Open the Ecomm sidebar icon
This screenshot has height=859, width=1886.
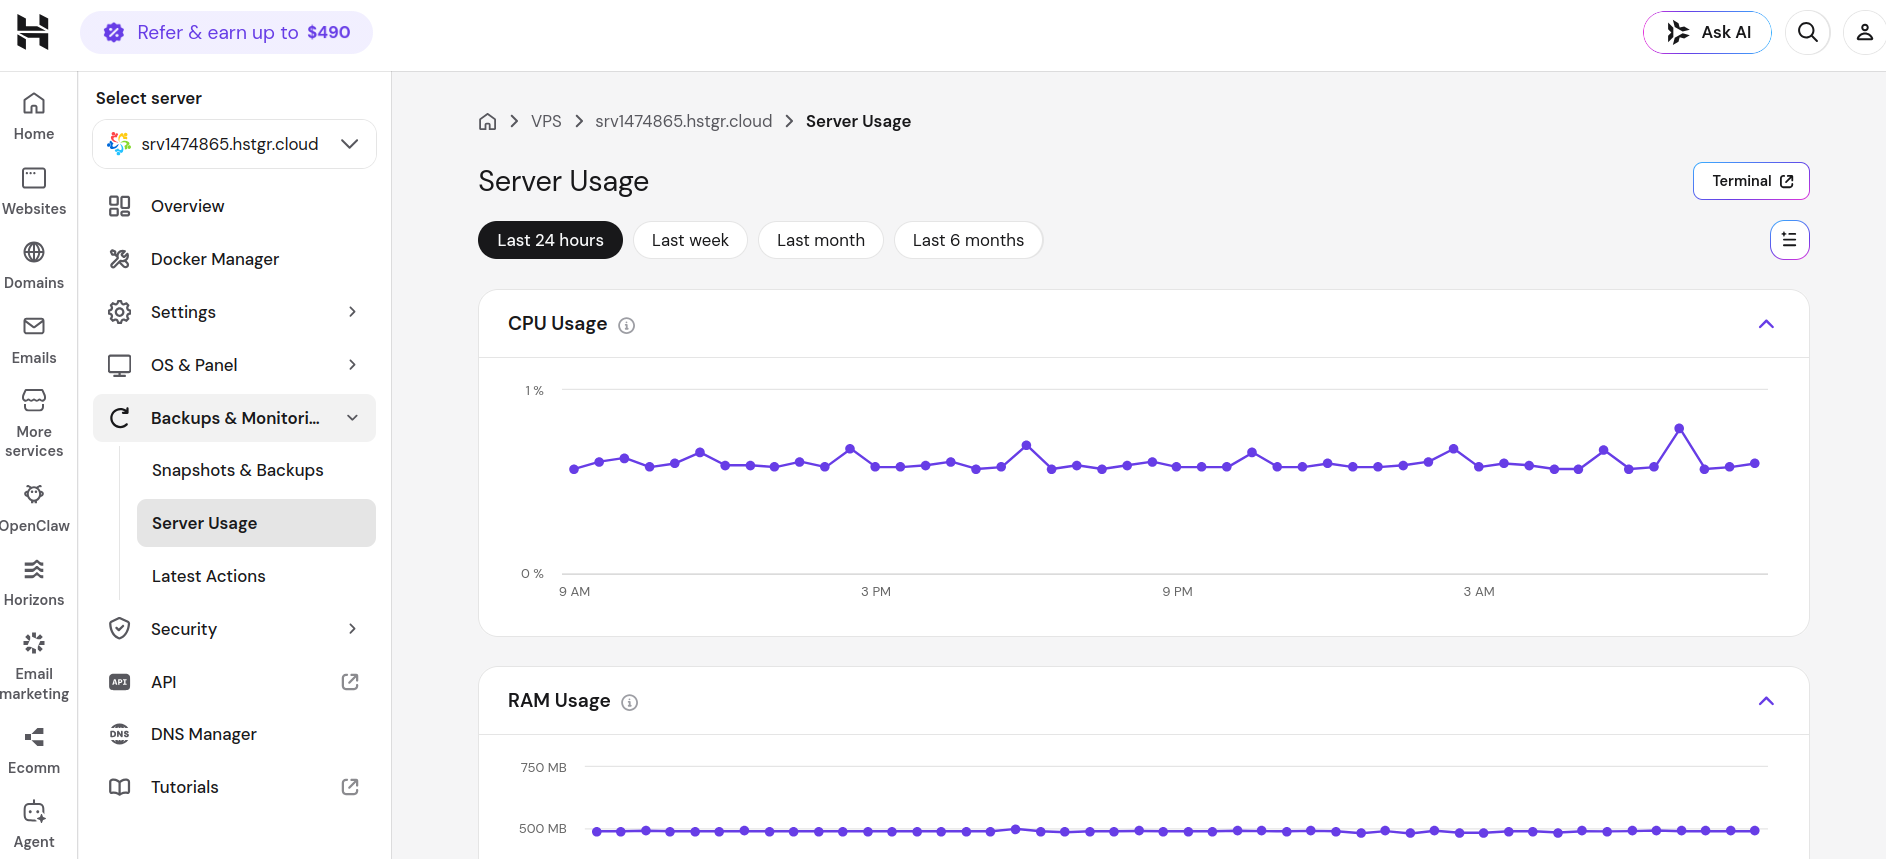coord(34,737)
